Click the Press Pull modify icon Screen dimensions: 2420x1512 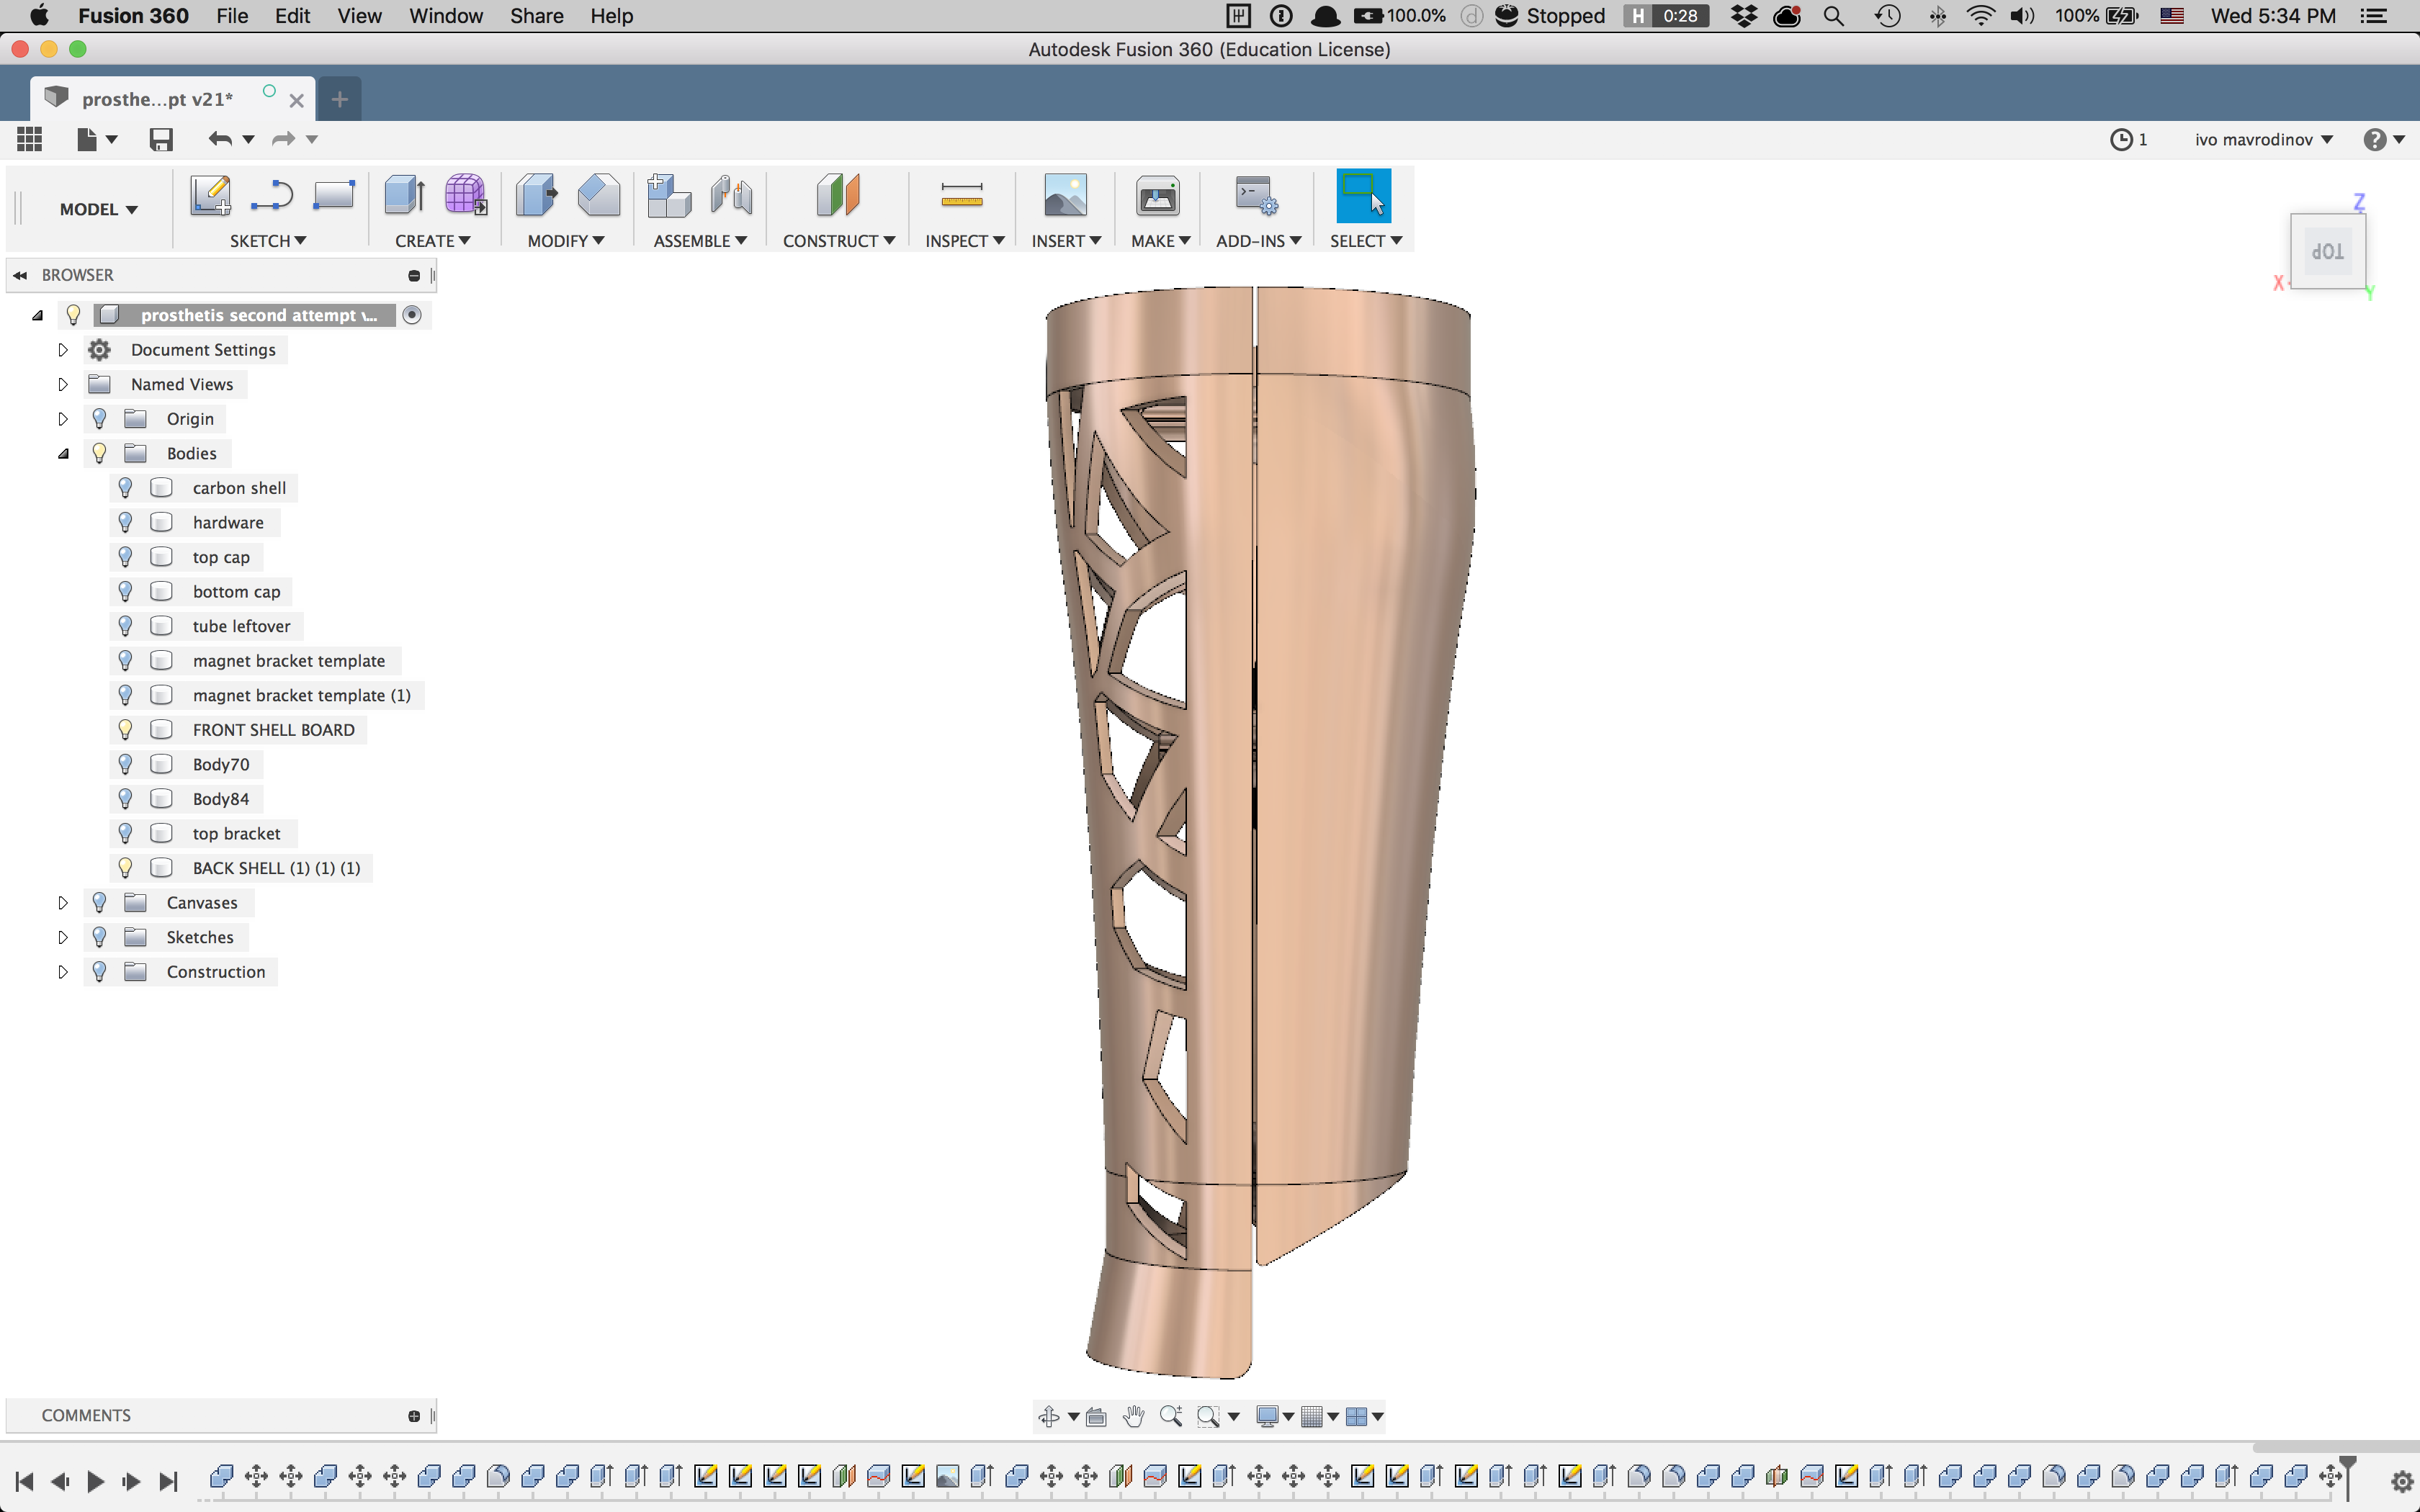point(537,195)
